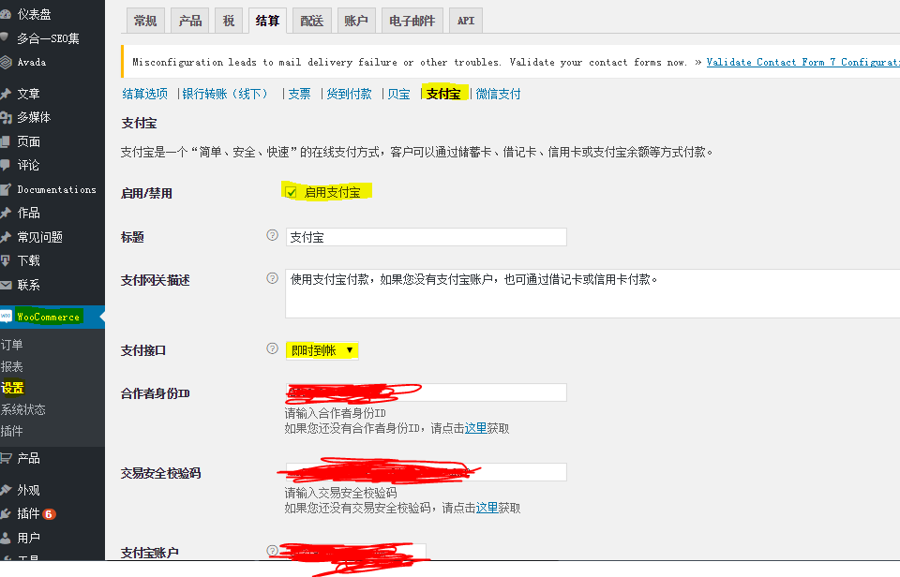Switch to the 配送 tab
Viewport: 900px width, 577px height.
click(x=312, y=21)
